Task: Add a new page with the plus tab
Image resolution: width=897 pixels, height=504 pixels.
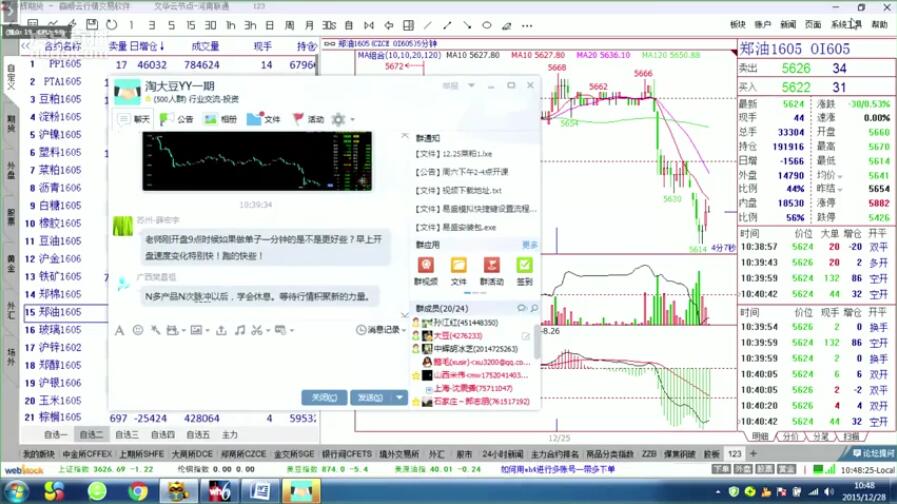Action: (x=753, y=454)
